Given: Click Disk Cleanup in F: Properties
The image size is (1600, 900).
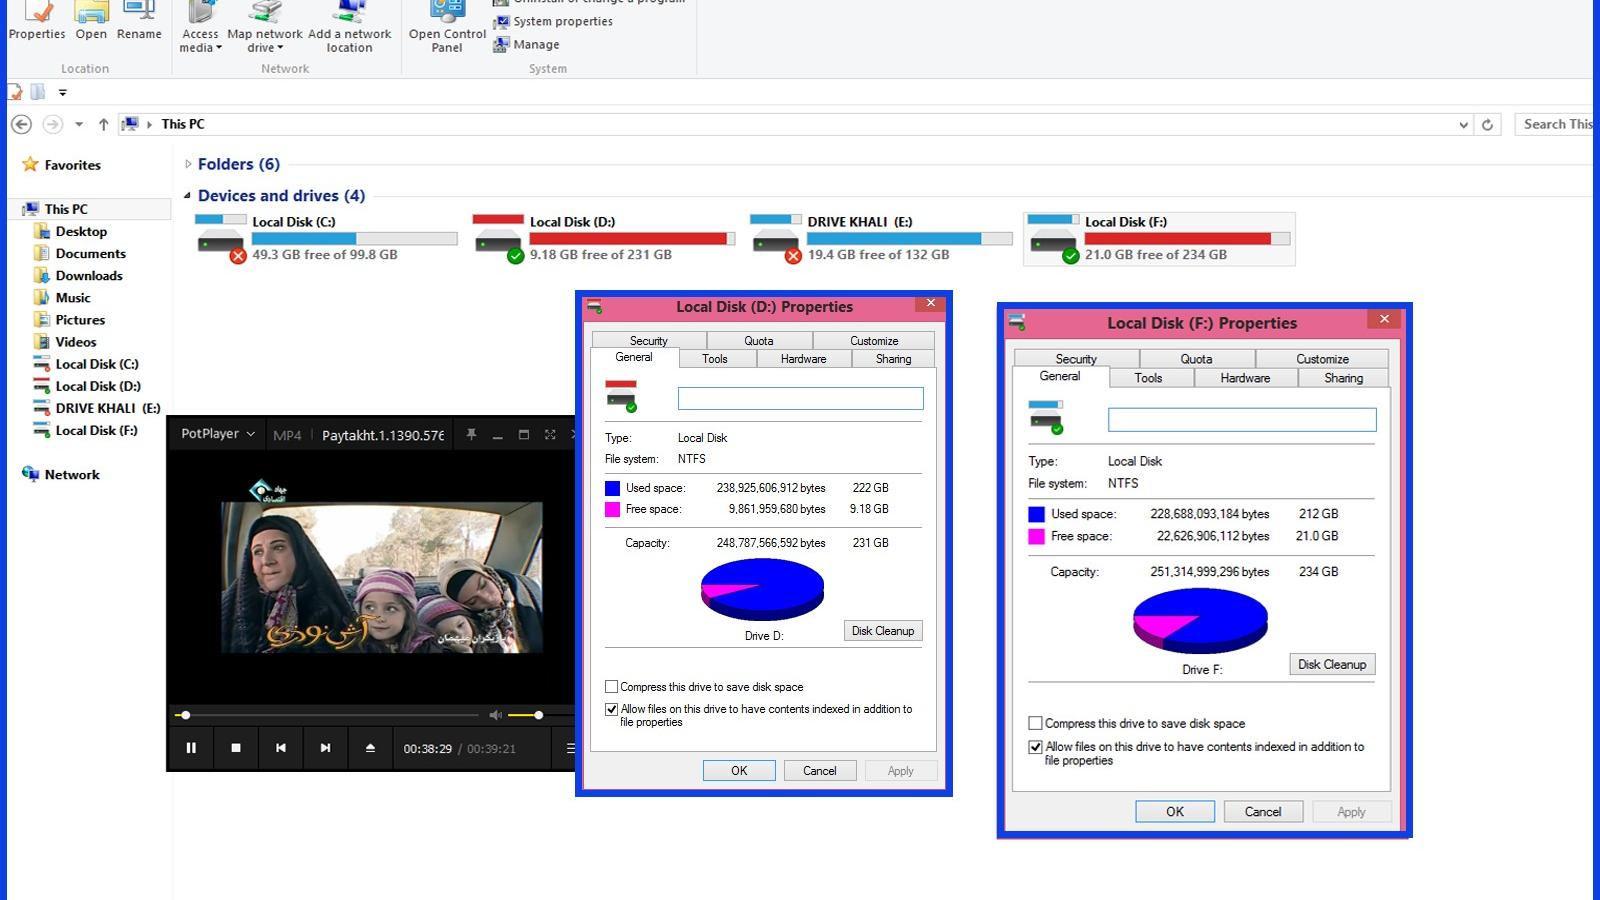Looking at the screenshot, I should point(1332,664).
